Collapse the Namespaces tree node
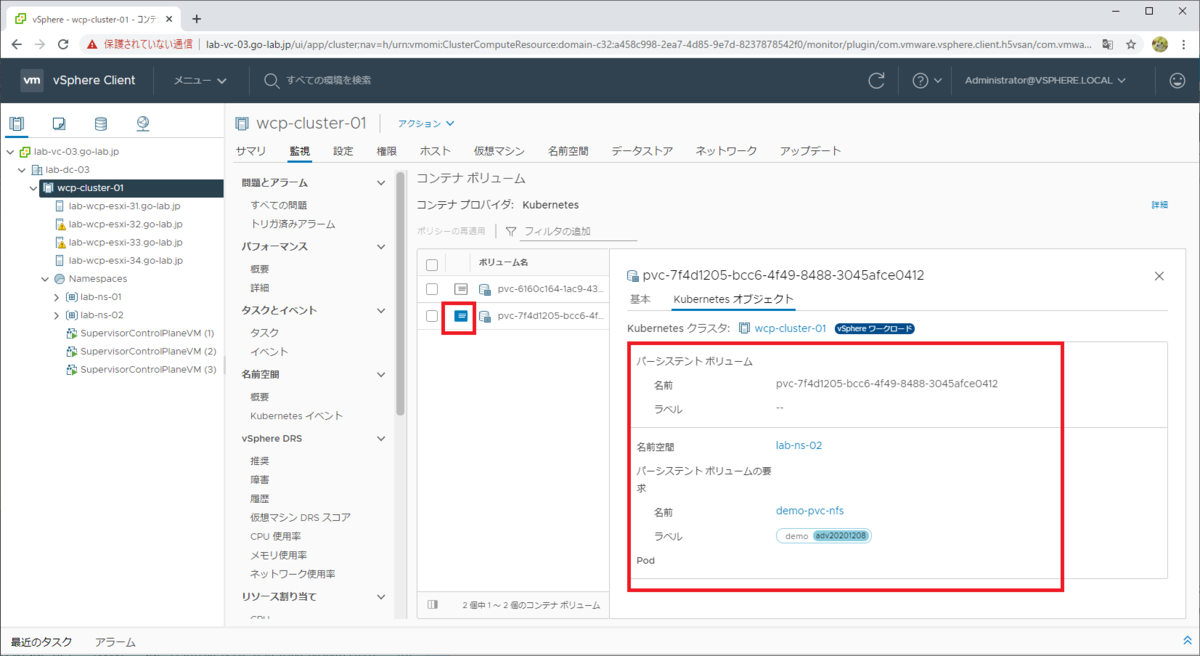 tap(45, 279)
